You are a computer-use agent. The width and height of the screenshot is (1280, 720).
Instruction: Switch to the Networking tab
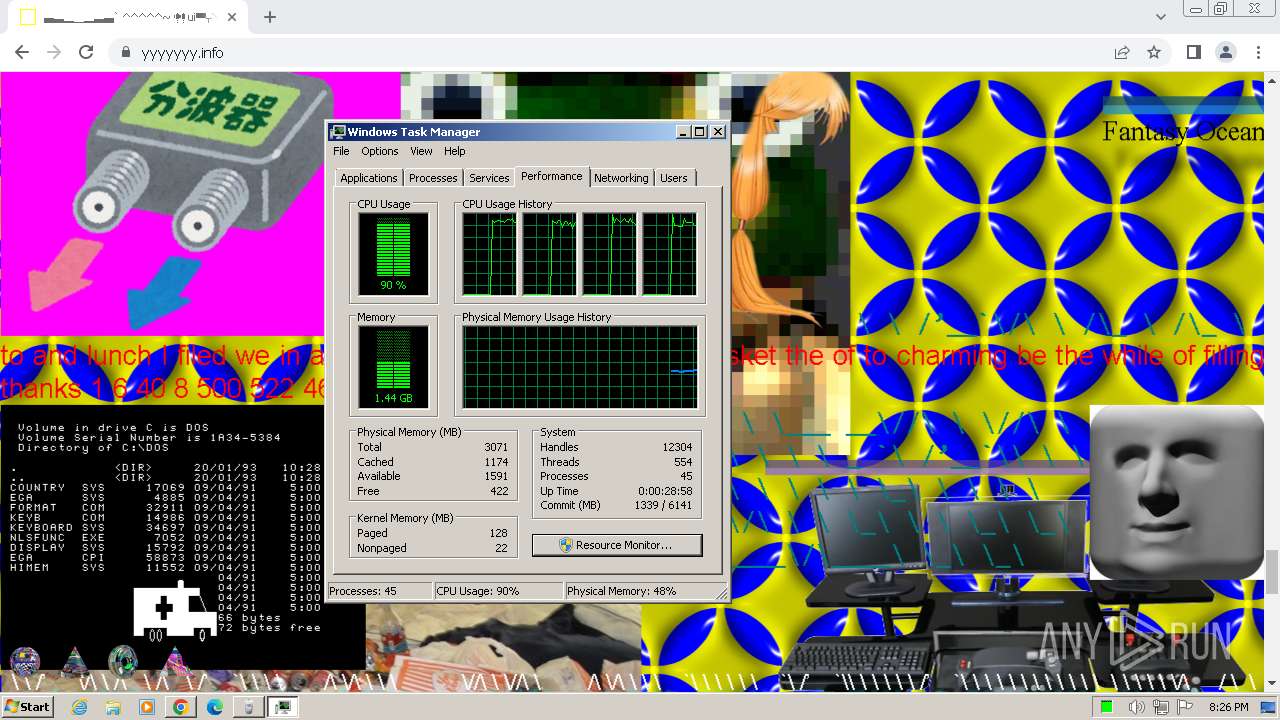pyautogui.click(x=621, y=178)
